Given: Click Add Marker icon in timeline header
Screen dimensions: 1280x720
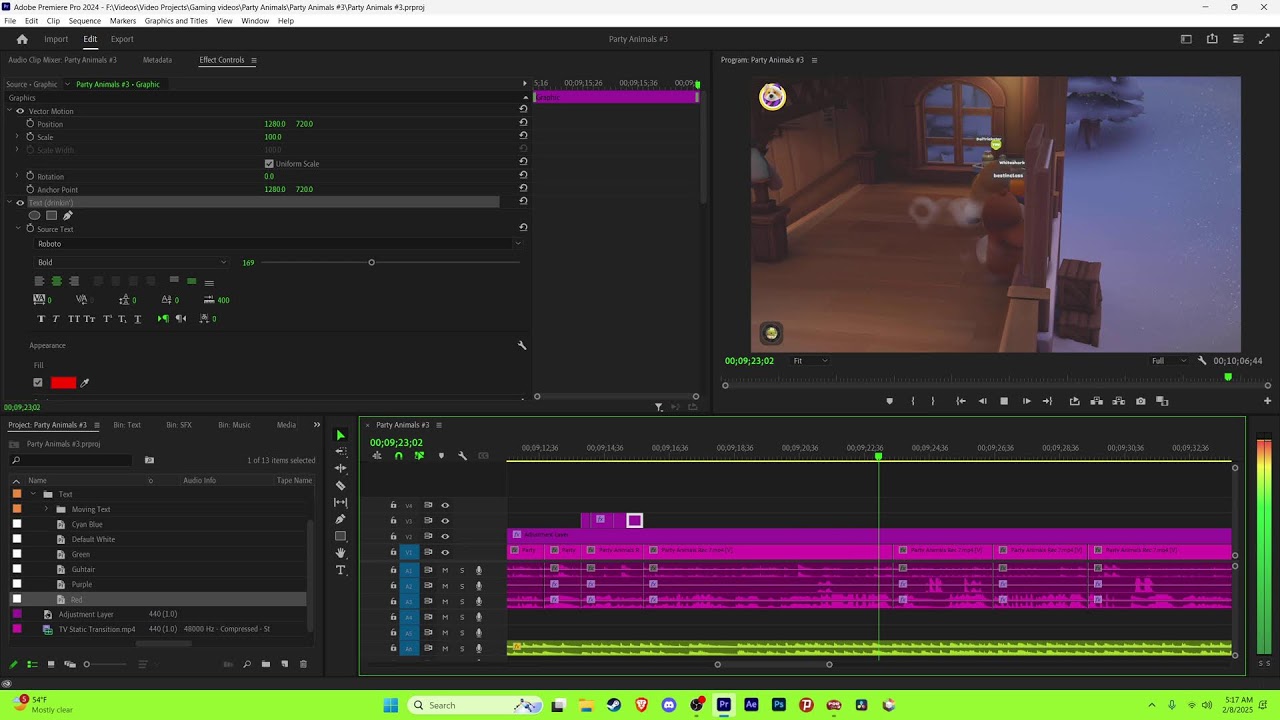Looking at the screenshot, I should pos(441,456).
